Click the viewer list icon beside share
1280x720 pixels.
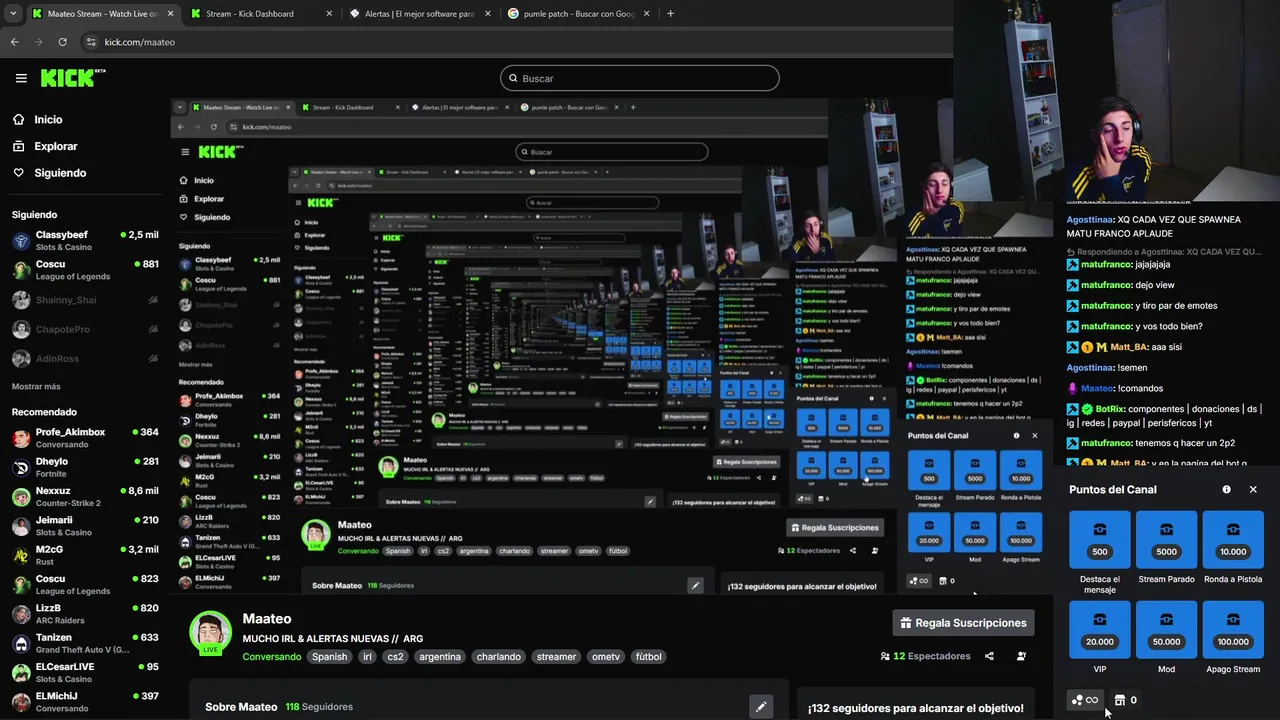point(1021,656)
